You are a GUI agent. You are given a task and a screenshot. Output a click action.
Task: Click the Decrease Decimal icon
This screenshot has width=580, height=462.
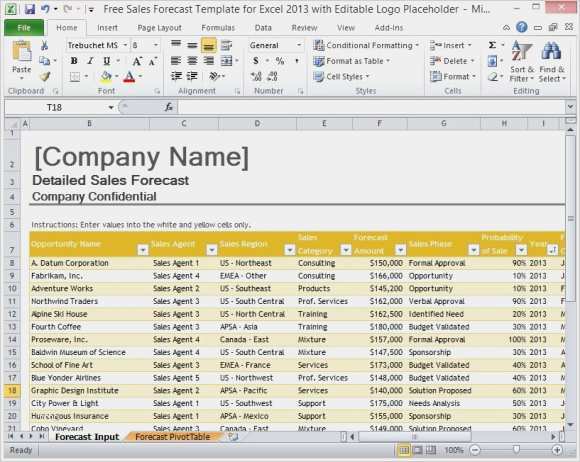pos(273,77)
